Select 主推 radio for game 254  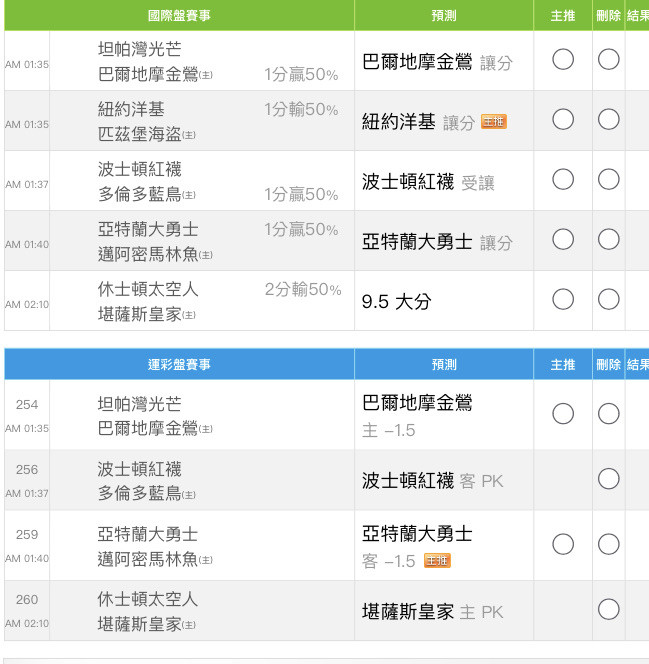click(x=563, y=414)
